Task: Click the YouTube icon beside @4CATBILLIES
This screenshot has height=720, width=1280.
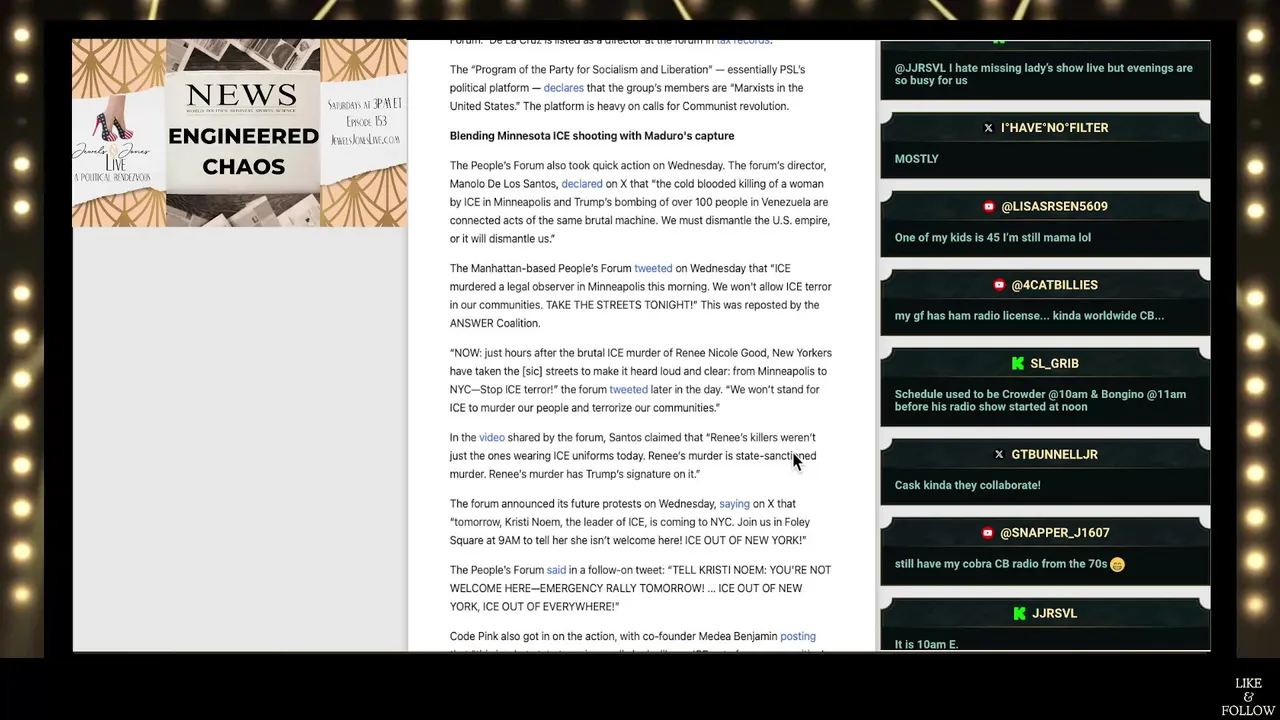Action: (x=999, y=285)
